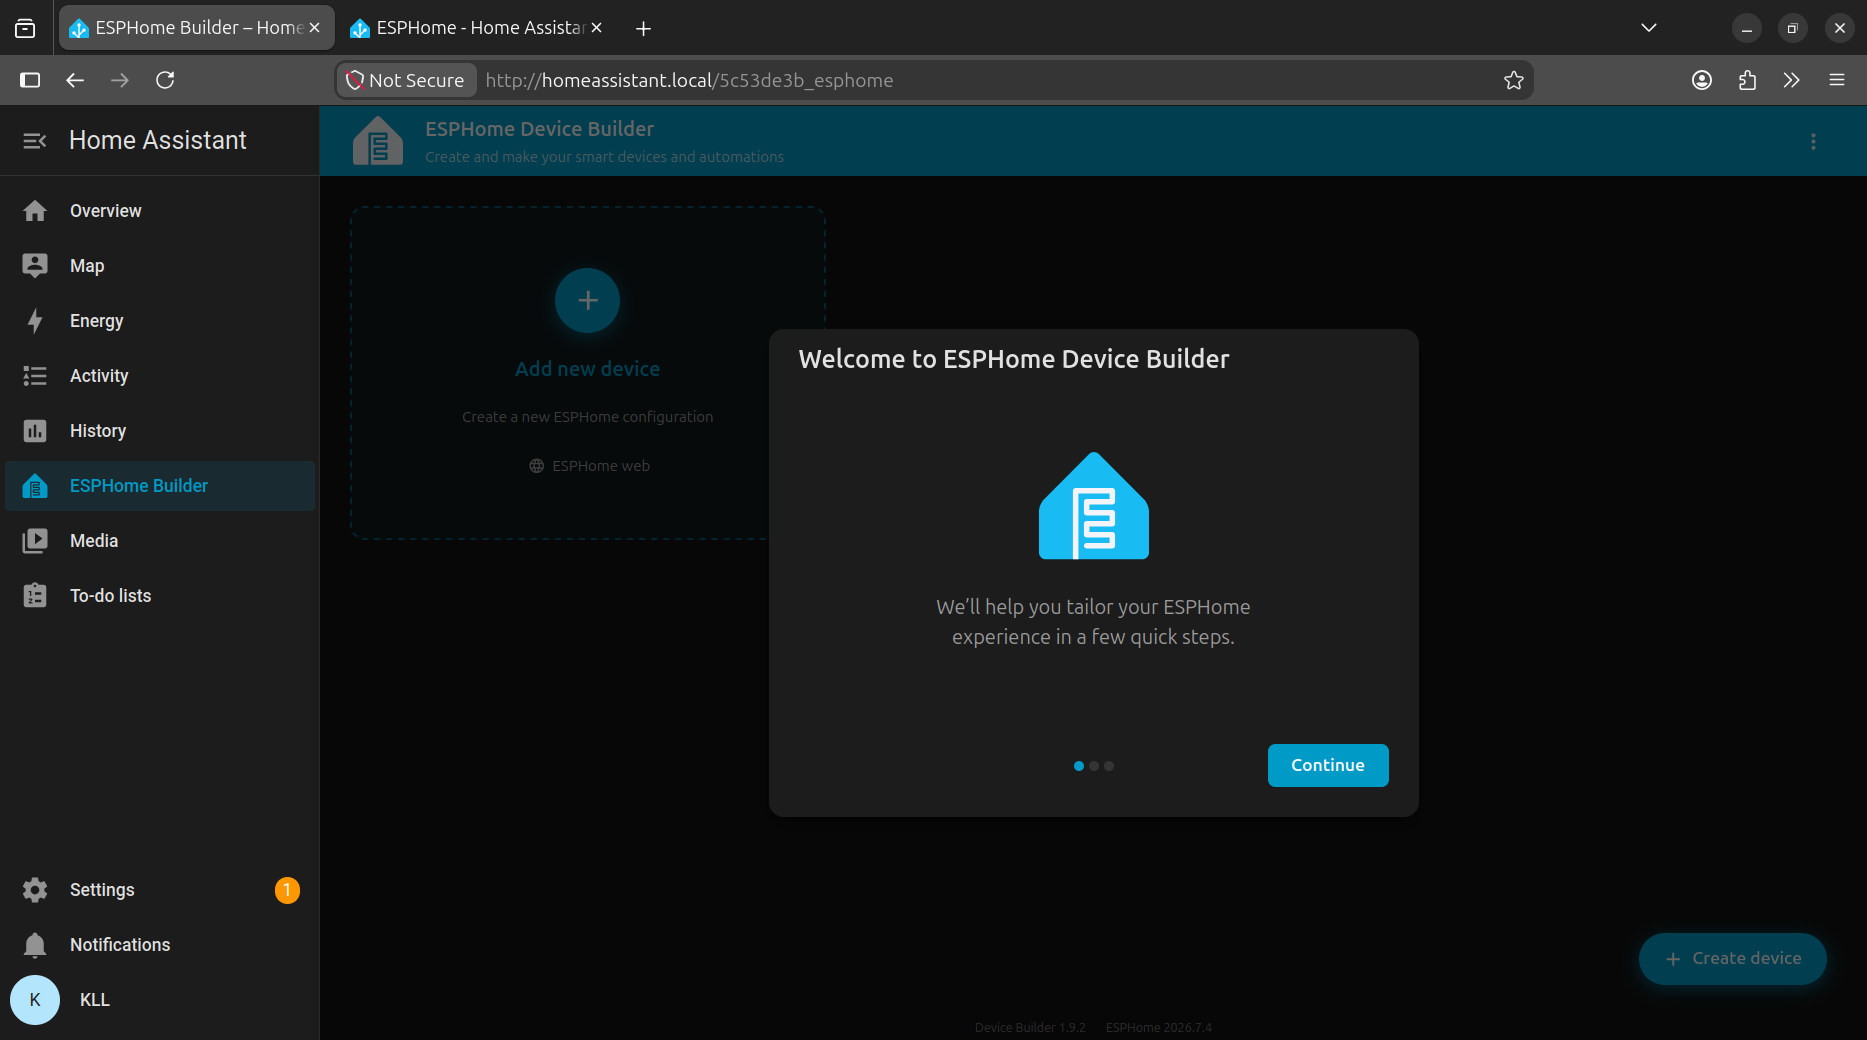Open Energy in the sidebar
The width and height of the screenshot is (1867, 1040).
coord(160,321)
